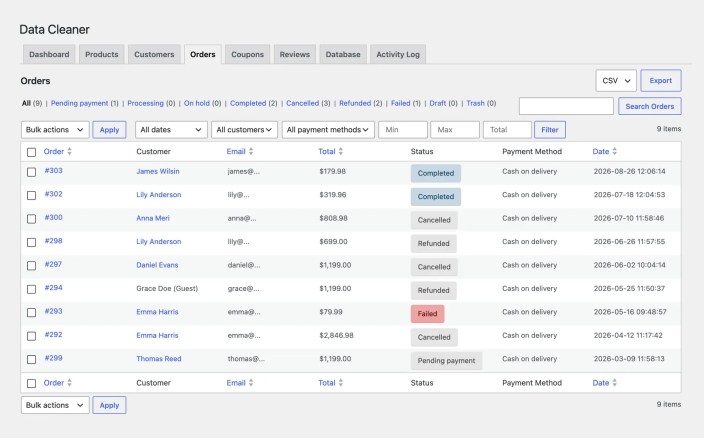Viewport: 704px width, 438px height.
Task: Filter by On hold status link
Action: (x=197, y=103)
